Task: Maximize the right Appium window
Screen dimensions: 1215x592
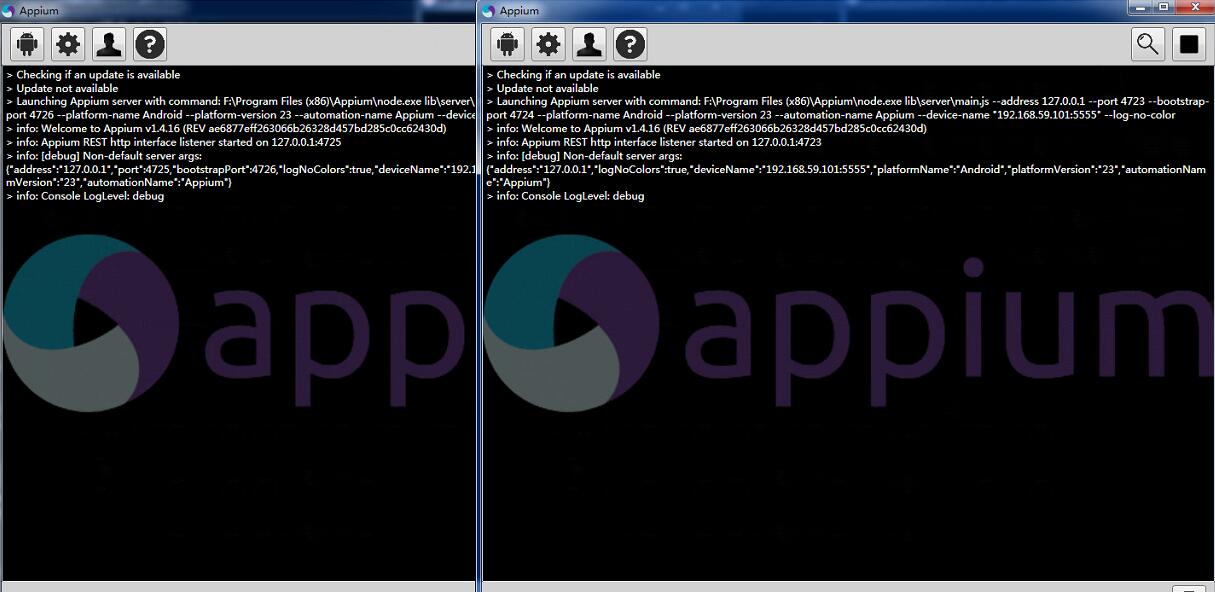Action: click(x=1163, y=7)
